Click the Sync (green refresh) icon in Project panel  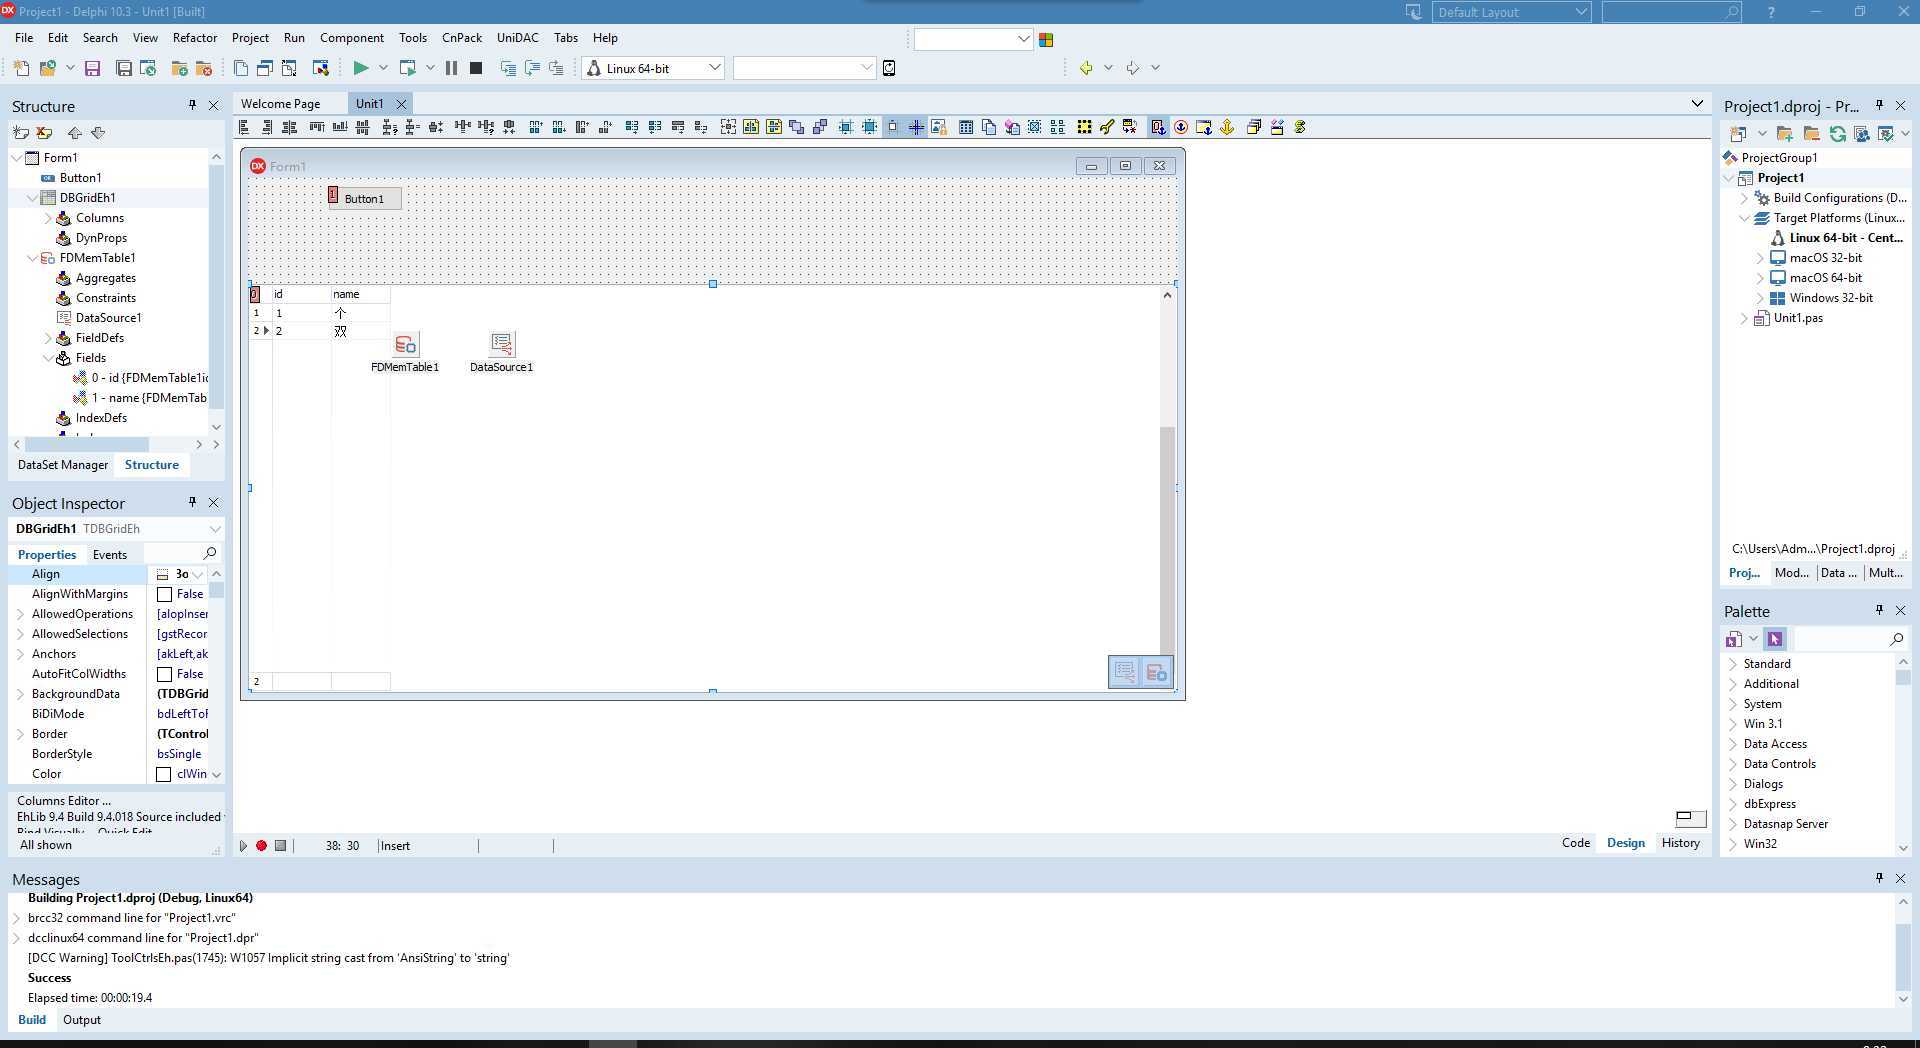(1838, 133)
